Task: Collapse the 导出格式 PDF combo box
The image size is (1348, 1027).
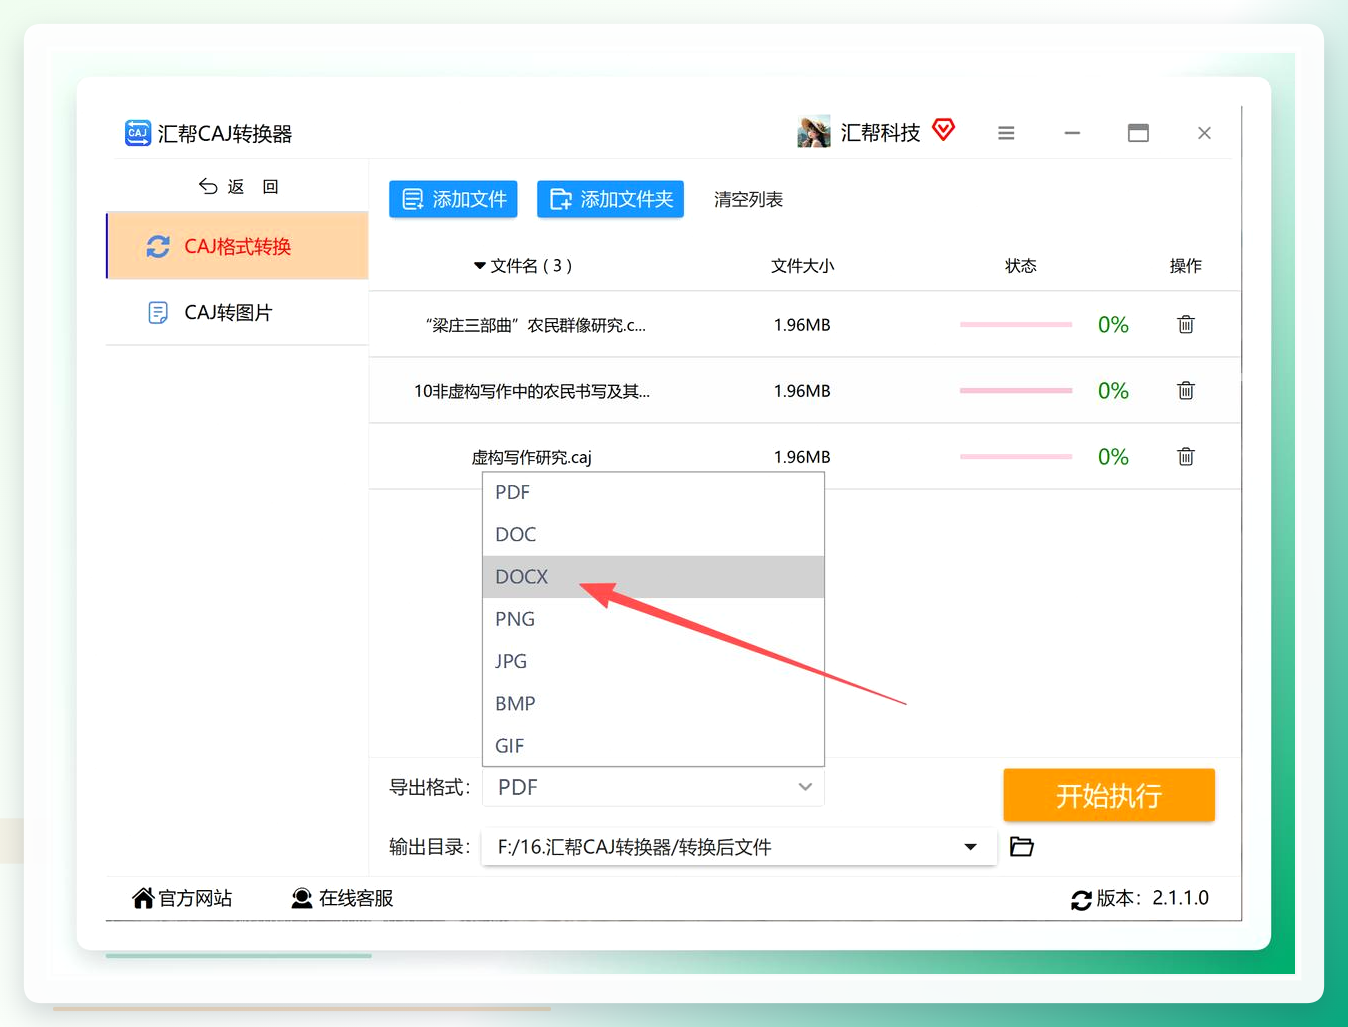Action: click(x=653, y=787)
